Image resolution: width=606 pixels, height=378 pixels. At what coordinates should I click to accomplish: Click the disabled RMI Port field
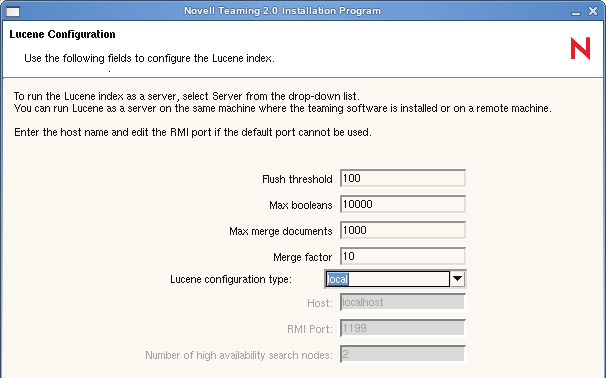click(x=403, y=328)
